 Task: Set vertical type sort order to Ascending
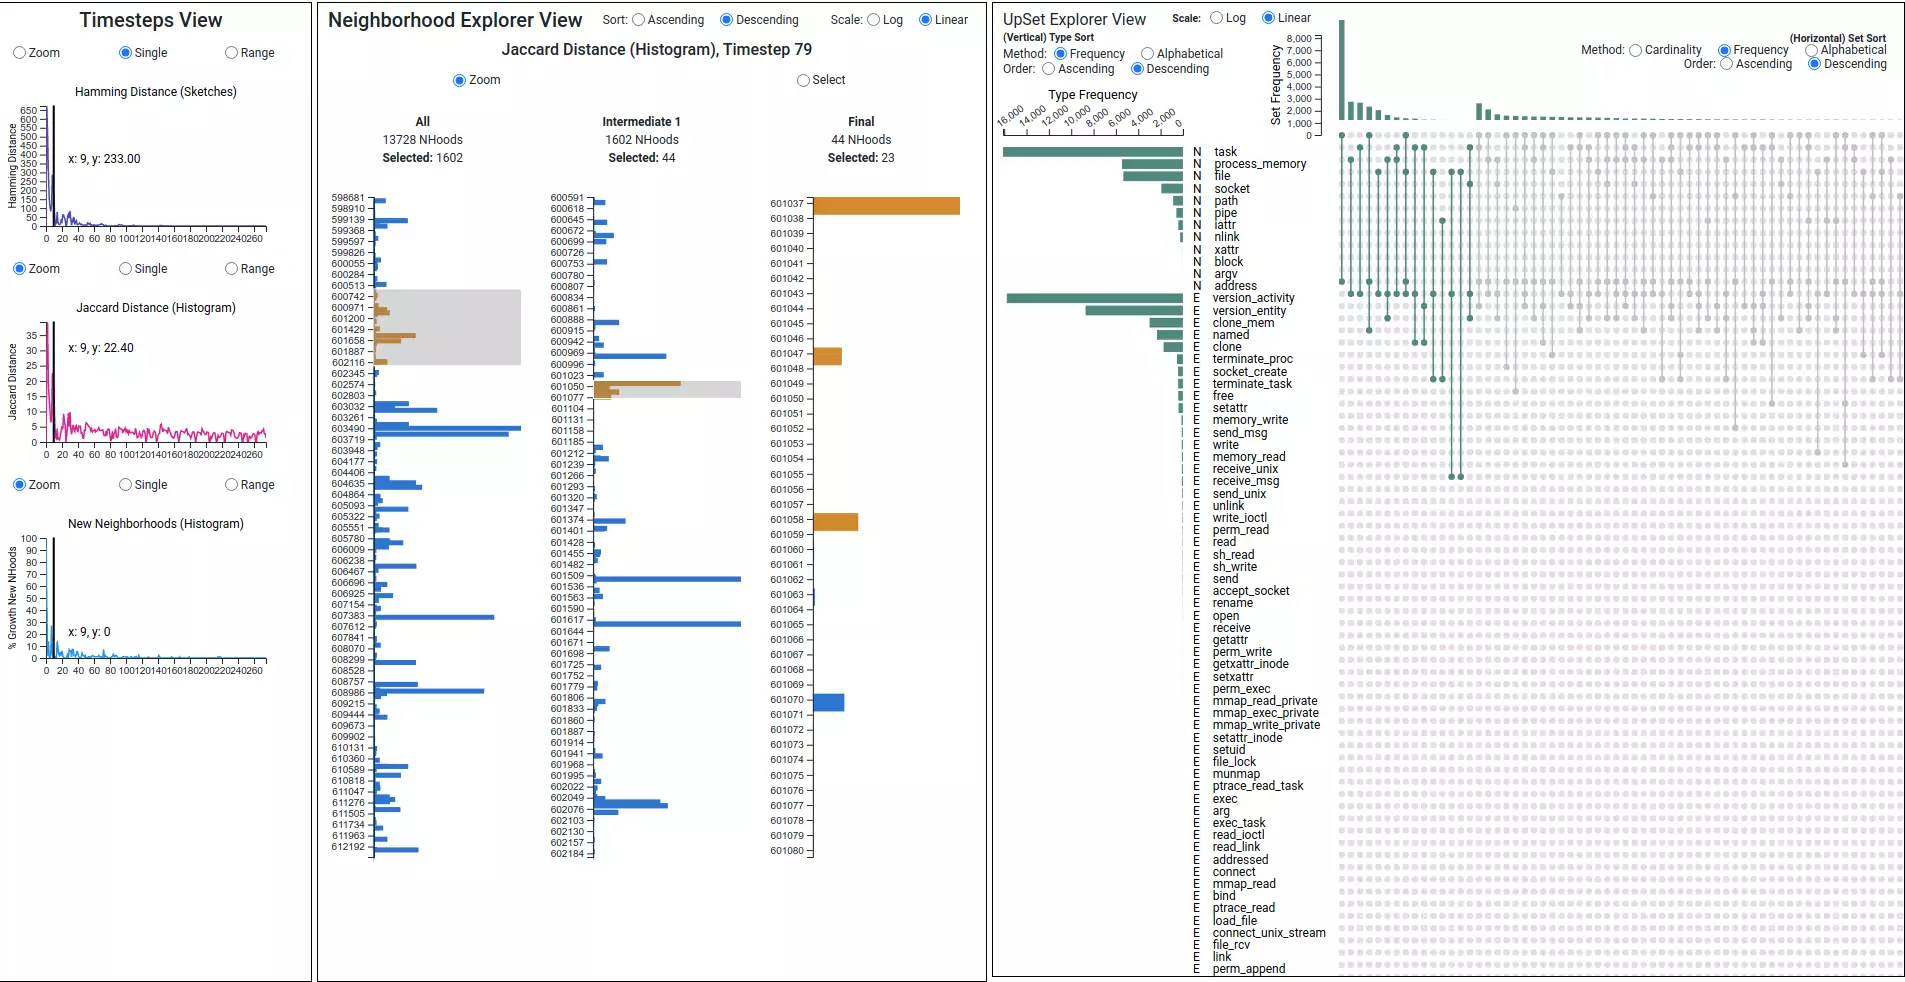(1048, 69)
